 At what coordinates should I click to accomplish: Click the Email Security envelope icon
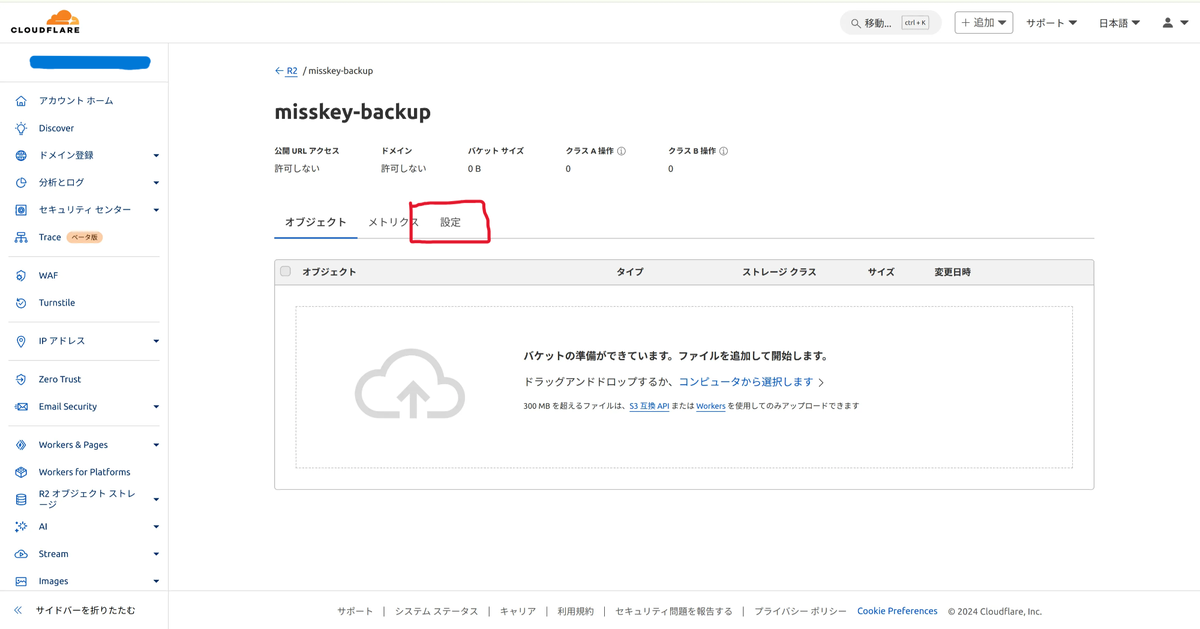tap(21, 407)
